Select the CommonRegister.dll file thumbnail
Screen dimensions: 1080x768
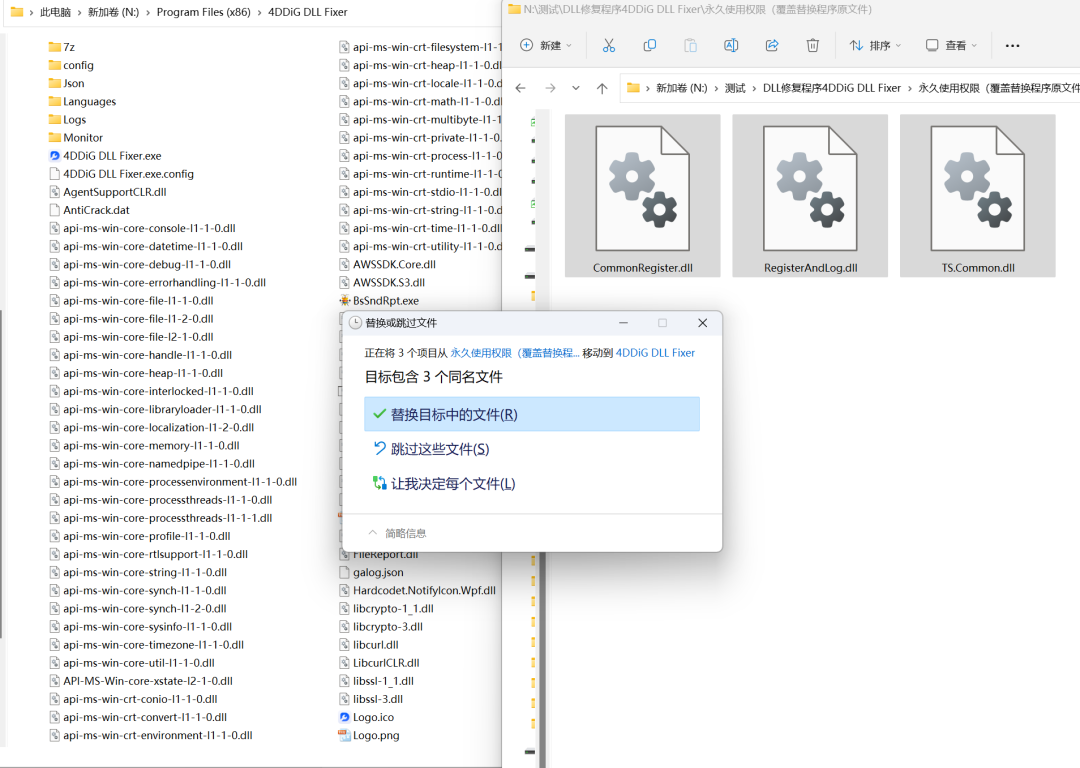pos(643,196)
